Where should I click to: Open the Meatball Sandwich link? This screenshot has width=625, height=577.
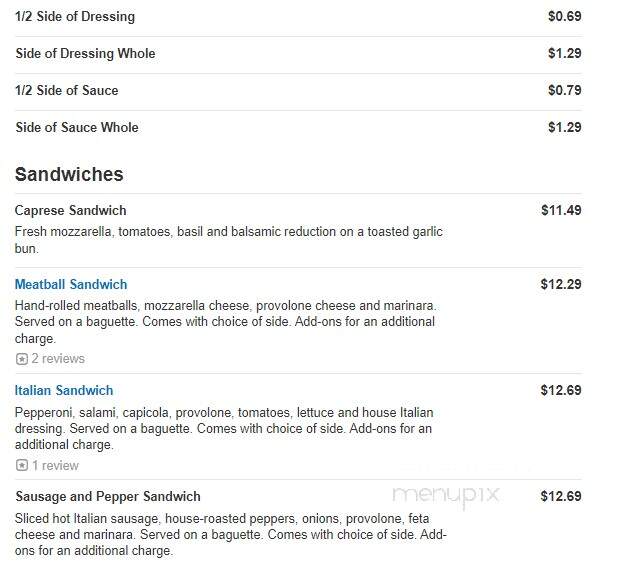pyautogui.click(x=71, y=285)
